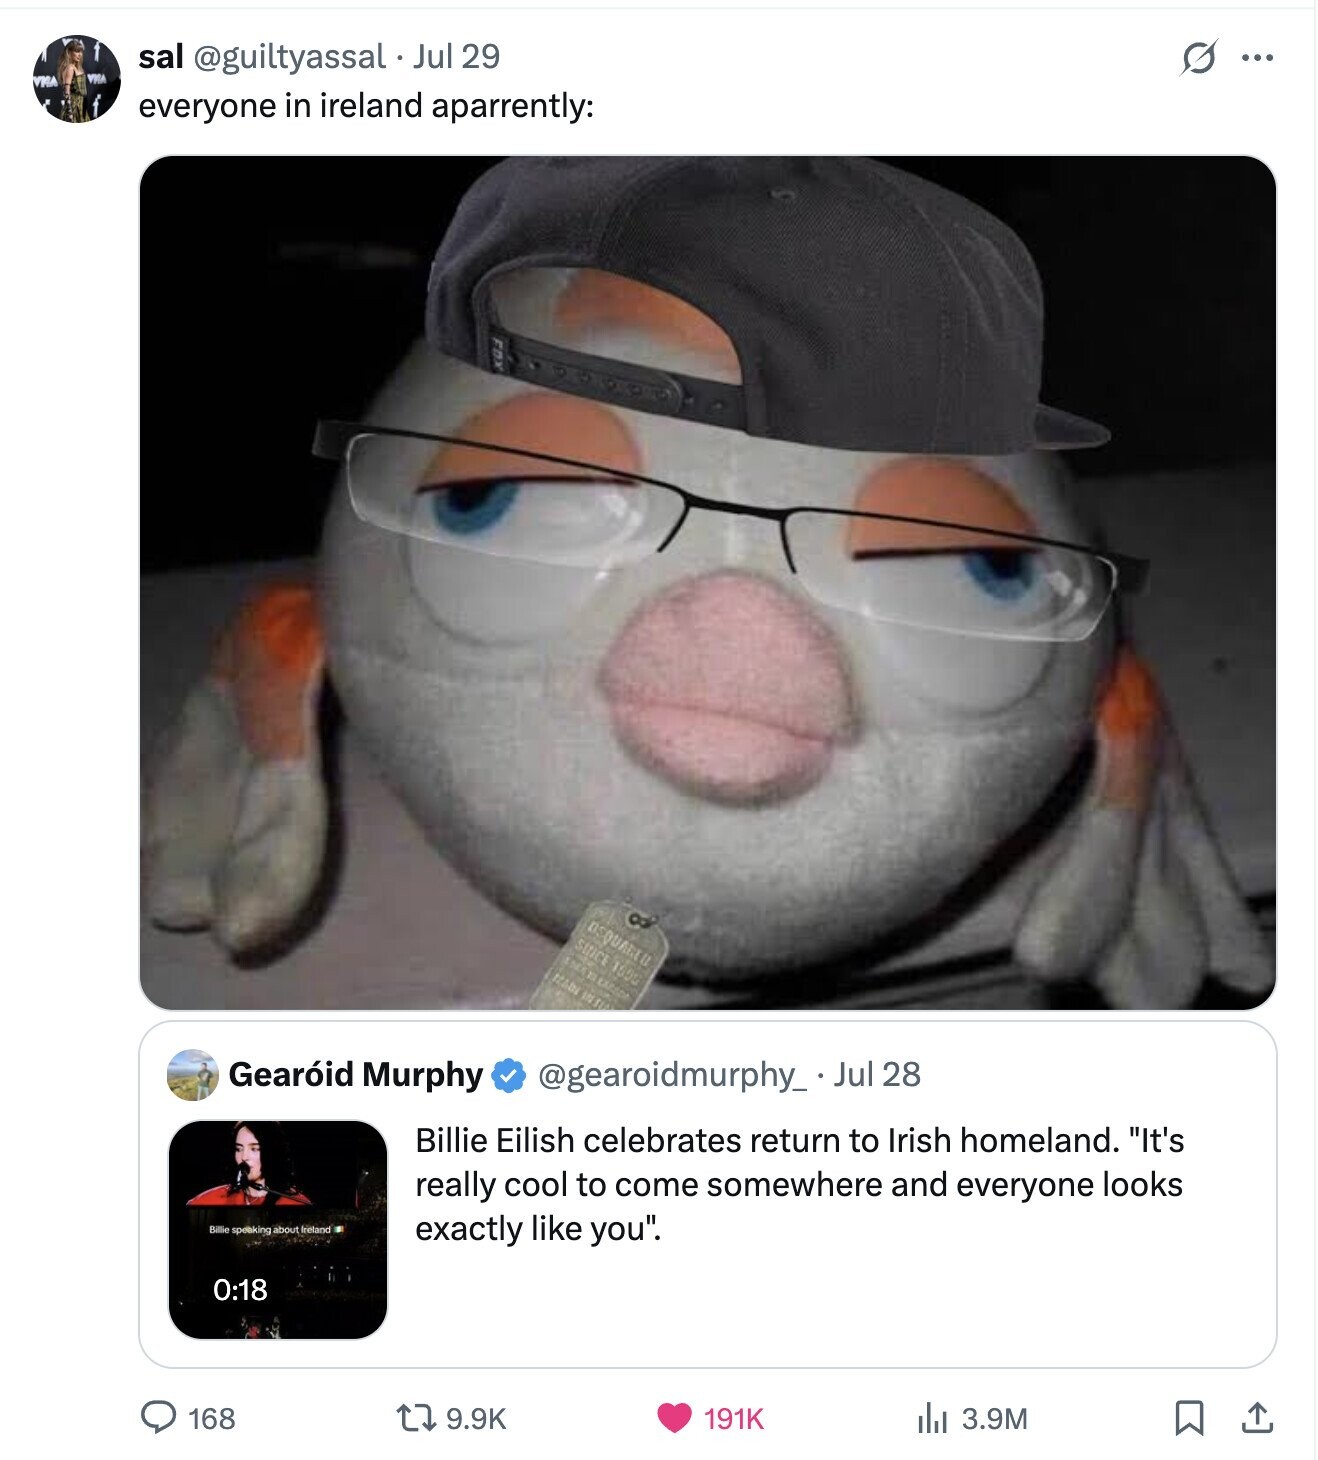Open the Jul 28 quoted timestamp
Viewport: 1318px width, 1460px height.
pos(877,1074)
